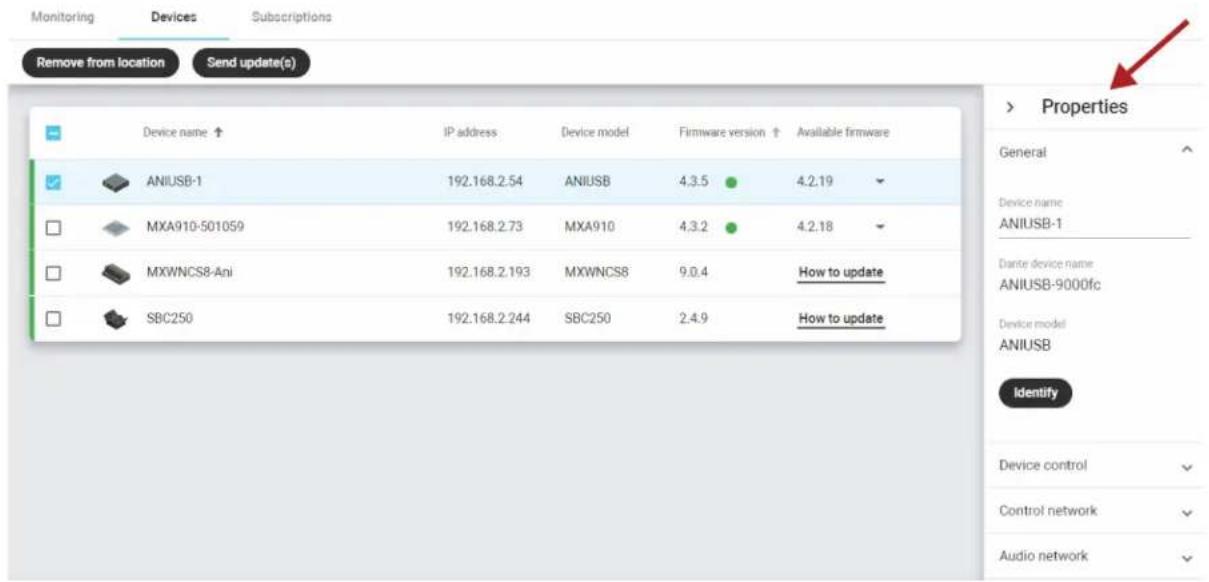Collapse the Properties panel with the chevron

1010,107
